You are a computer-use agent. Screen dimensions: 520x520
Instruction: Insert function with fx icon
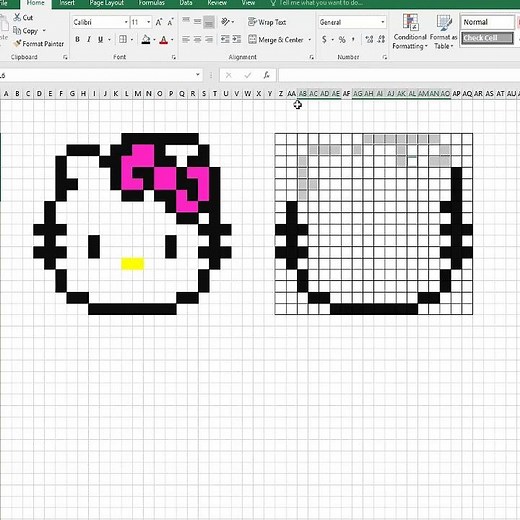click(266, 75)
